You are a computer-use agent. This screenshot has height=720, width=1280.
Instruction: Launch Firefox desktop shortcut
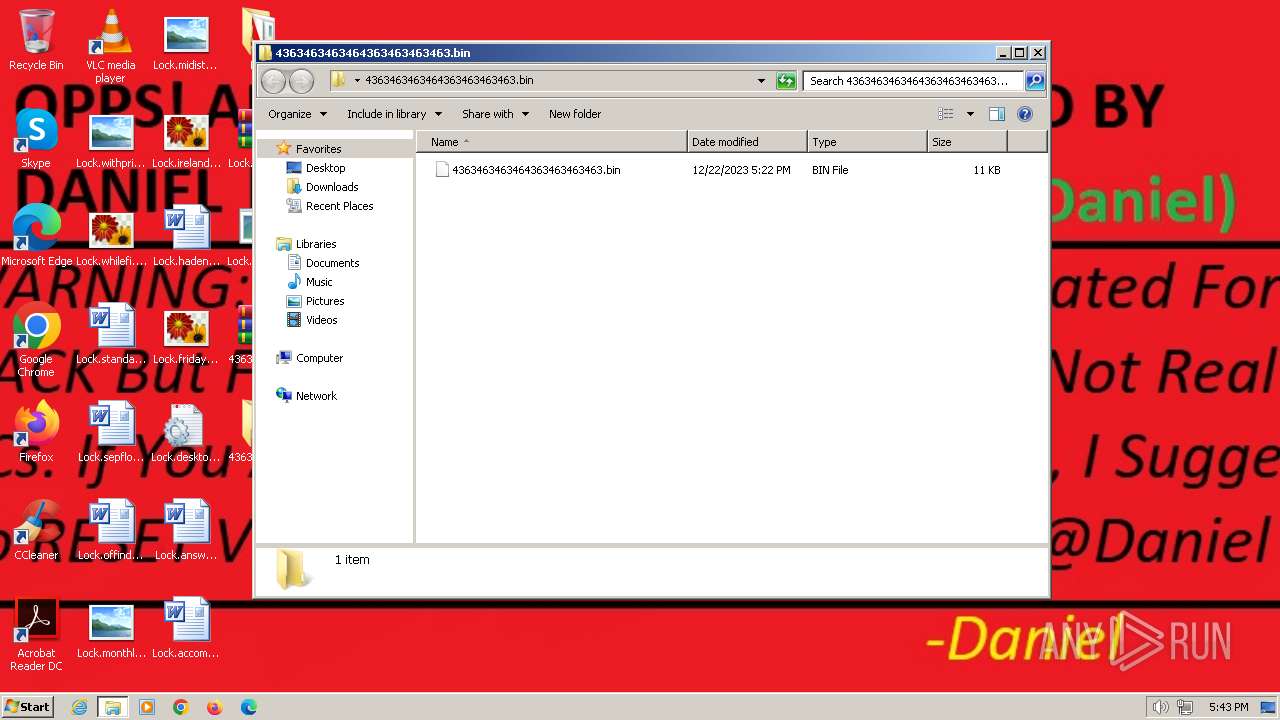[36, 432]
